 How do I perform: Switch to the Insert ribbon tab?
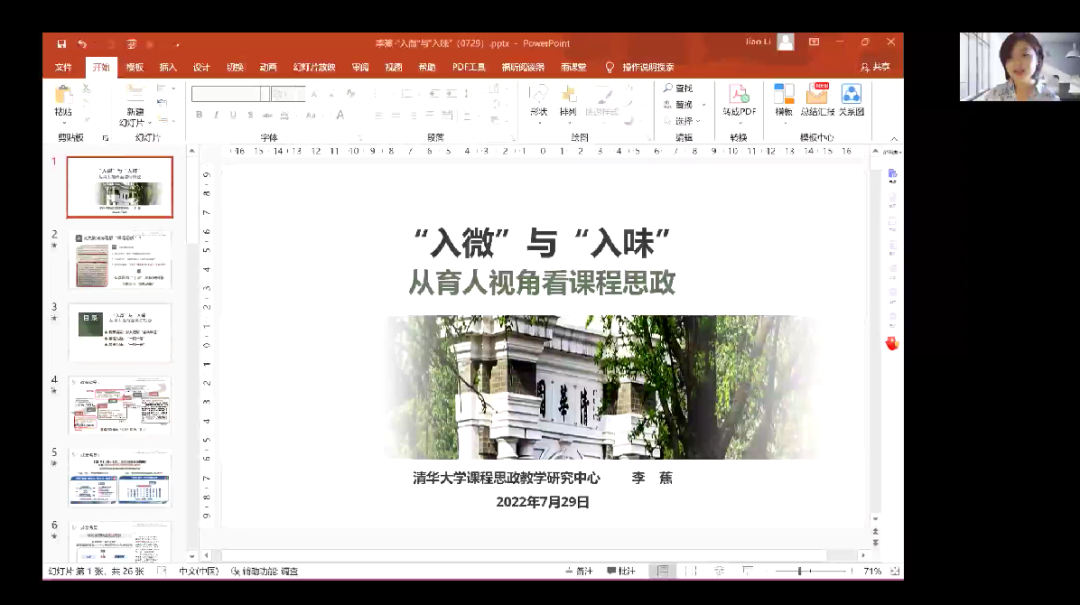coord(168,67)
